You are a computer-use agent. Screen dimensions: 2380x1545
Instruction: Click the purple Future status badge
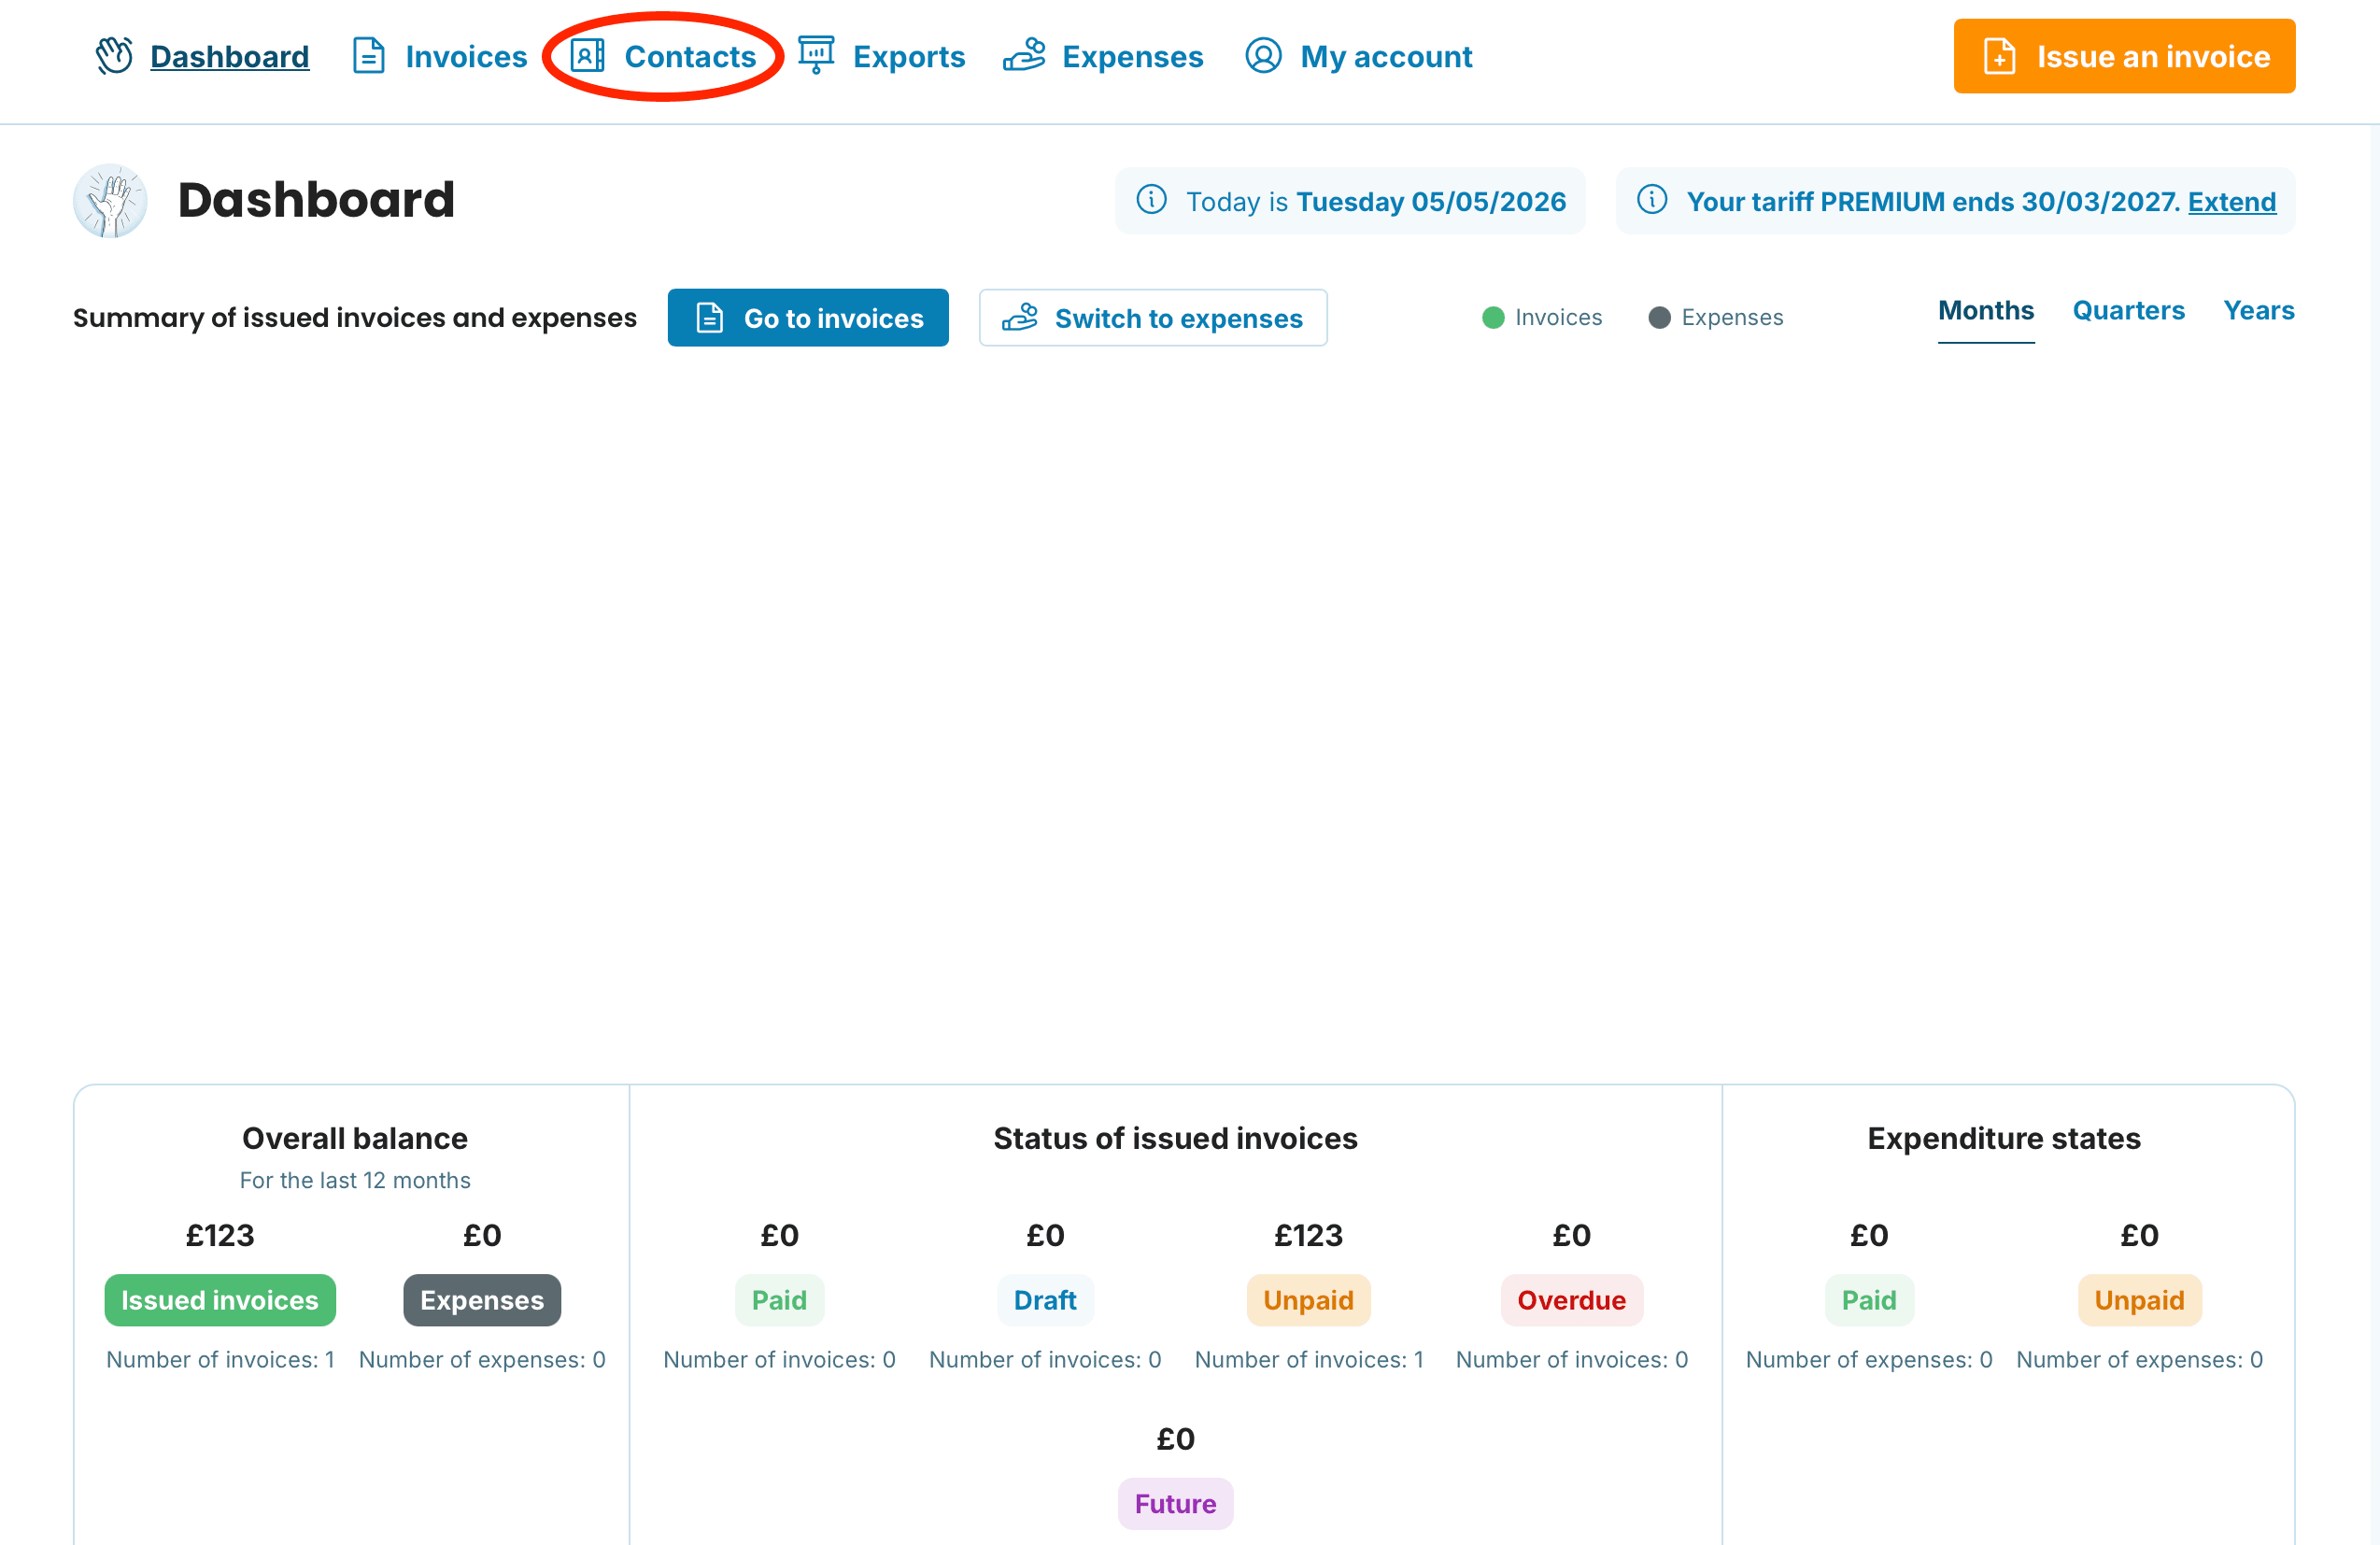click(1175, 1504)
